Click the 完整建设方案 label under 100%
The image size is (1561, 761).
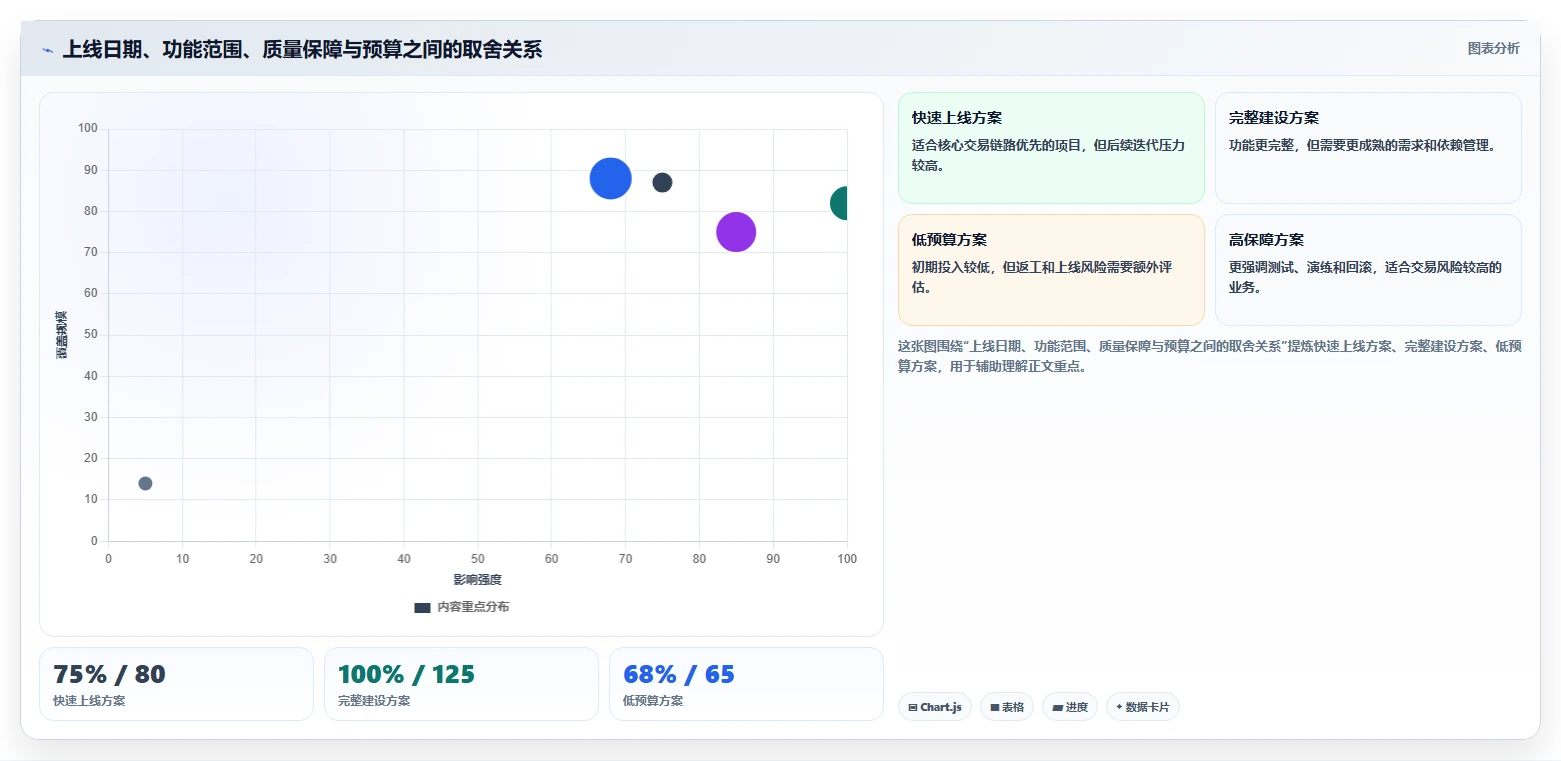(x=374, y=701)
